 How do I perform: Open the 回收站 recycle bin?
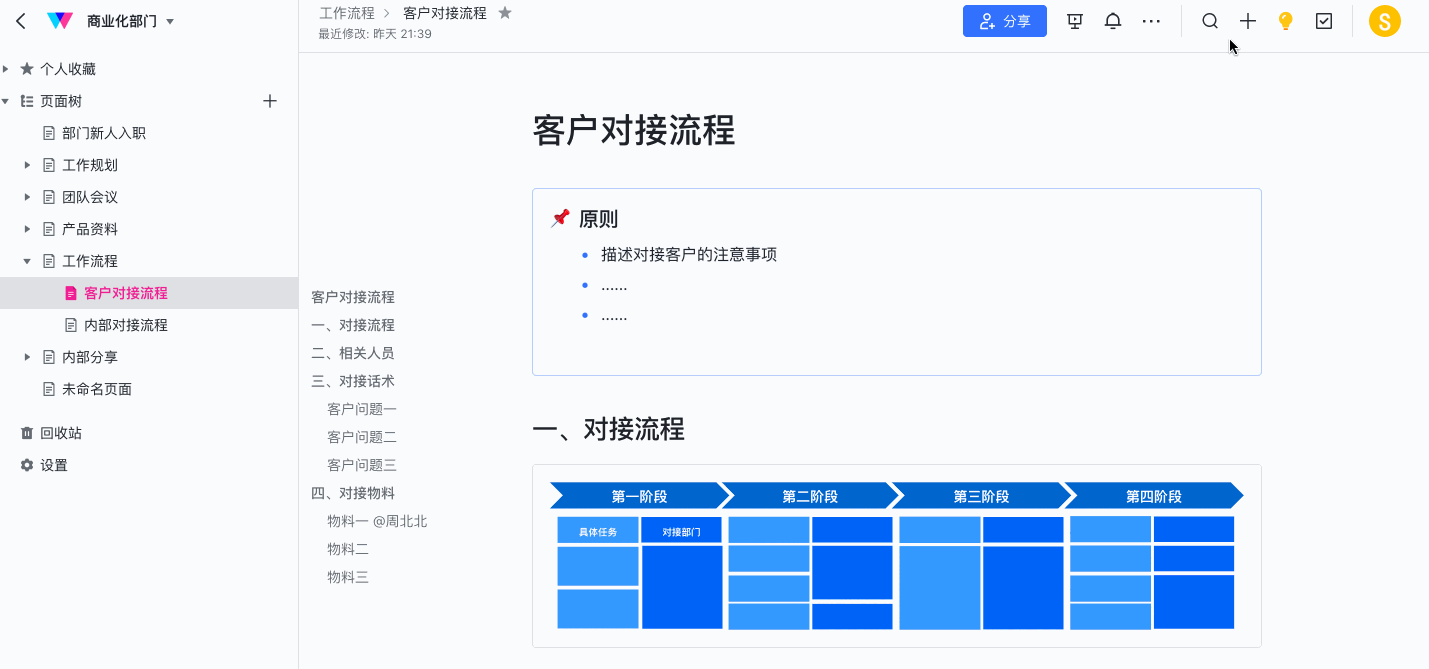[61, 433]
